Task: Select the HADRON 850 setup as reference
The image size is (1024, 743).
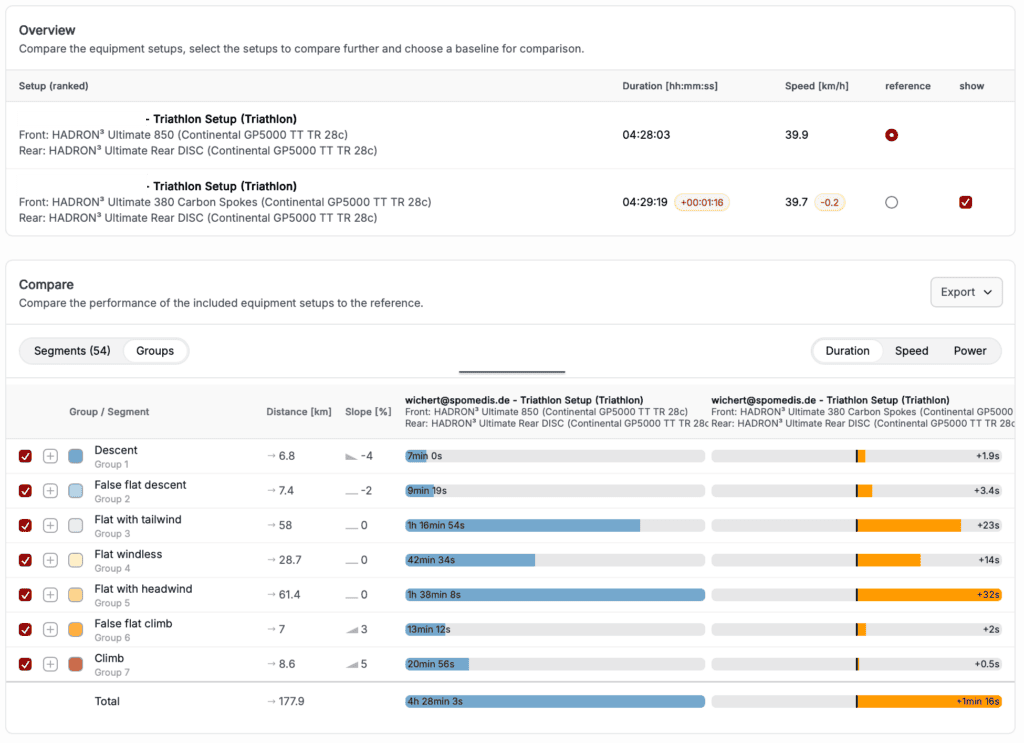Action: pos(891,135)
